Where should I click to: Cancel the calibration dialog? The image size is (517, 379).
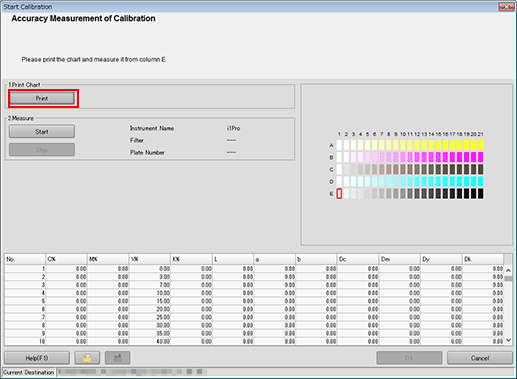click(x=480, y=358)
